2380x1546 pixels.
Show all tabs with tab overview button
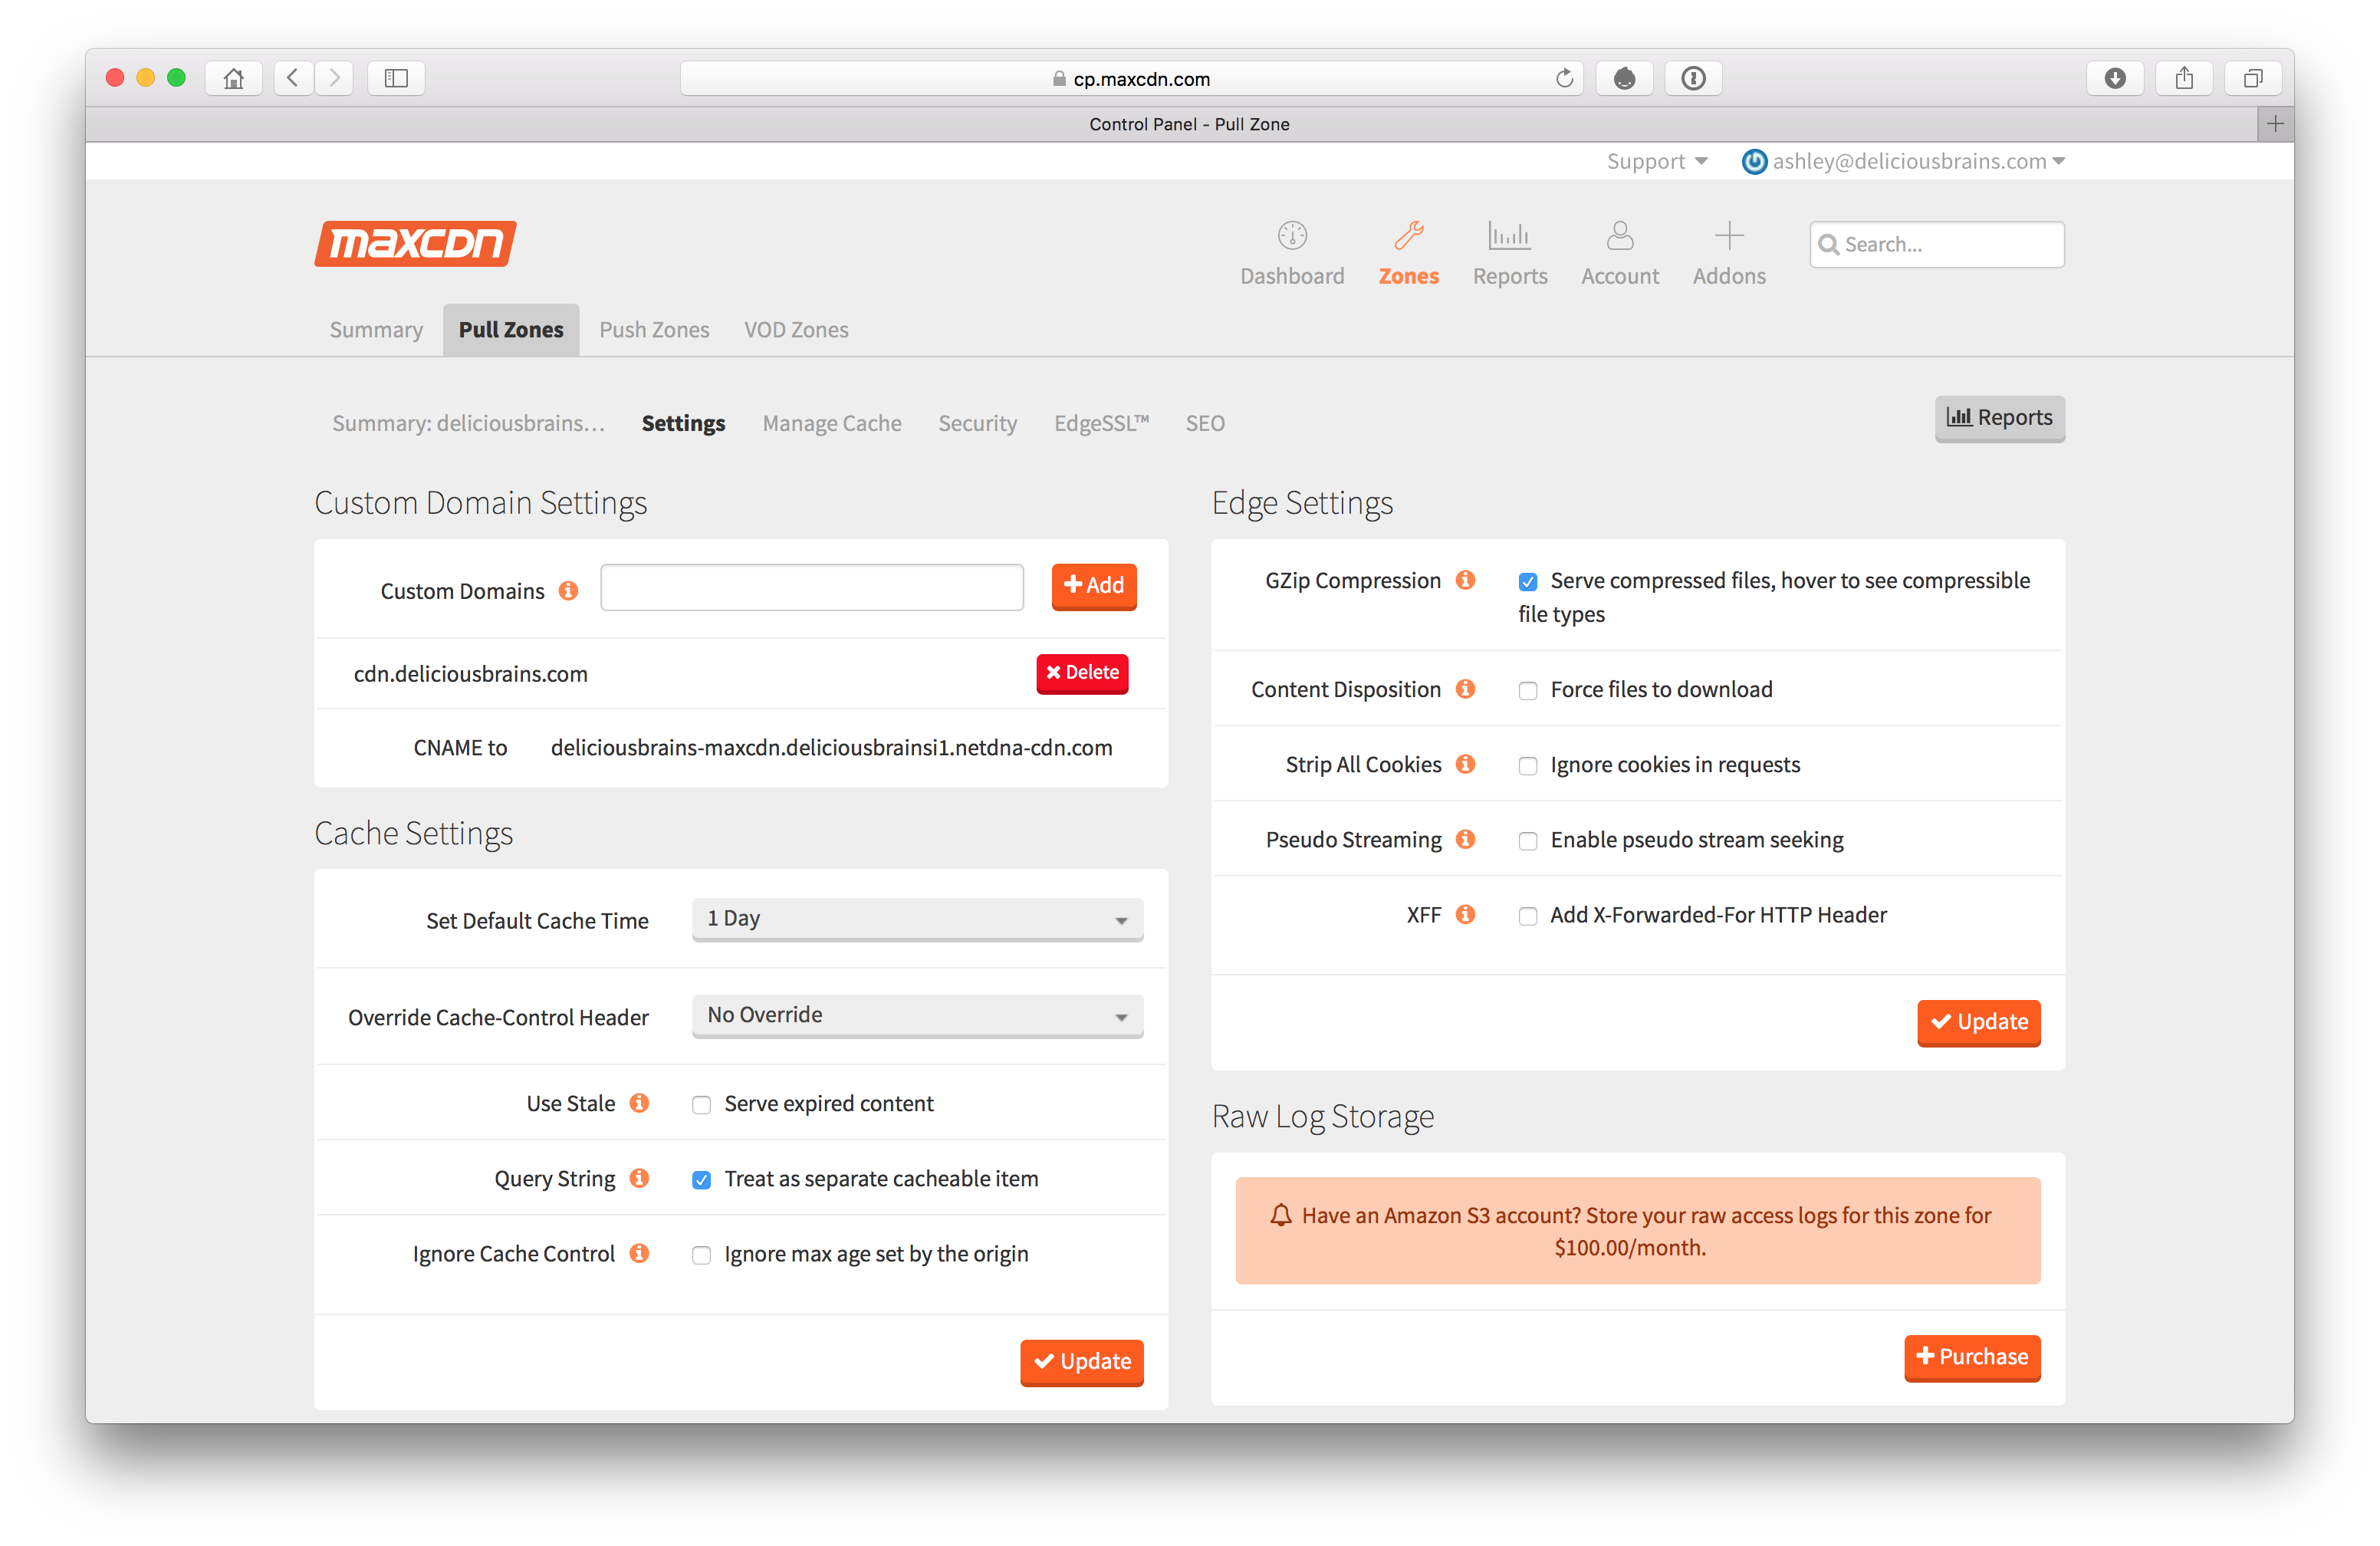click(x=2253, y=78)
